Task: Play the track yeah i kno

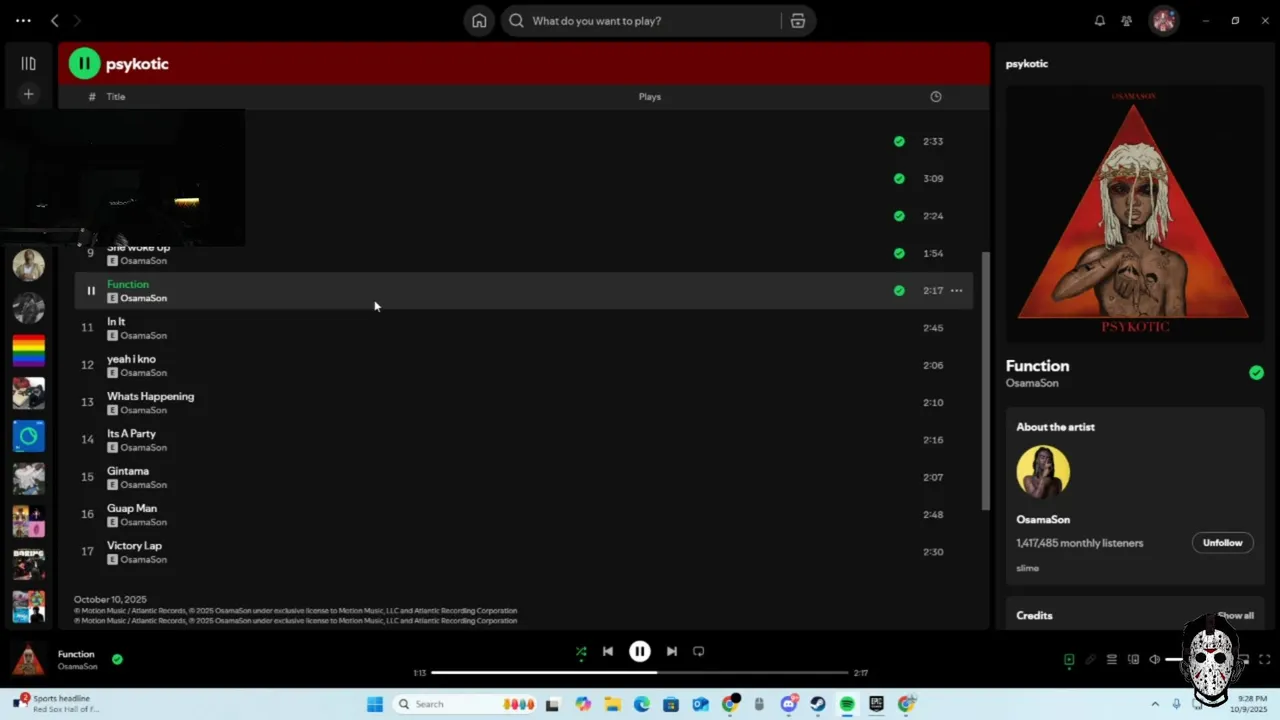Action: [x=131, y=359]
